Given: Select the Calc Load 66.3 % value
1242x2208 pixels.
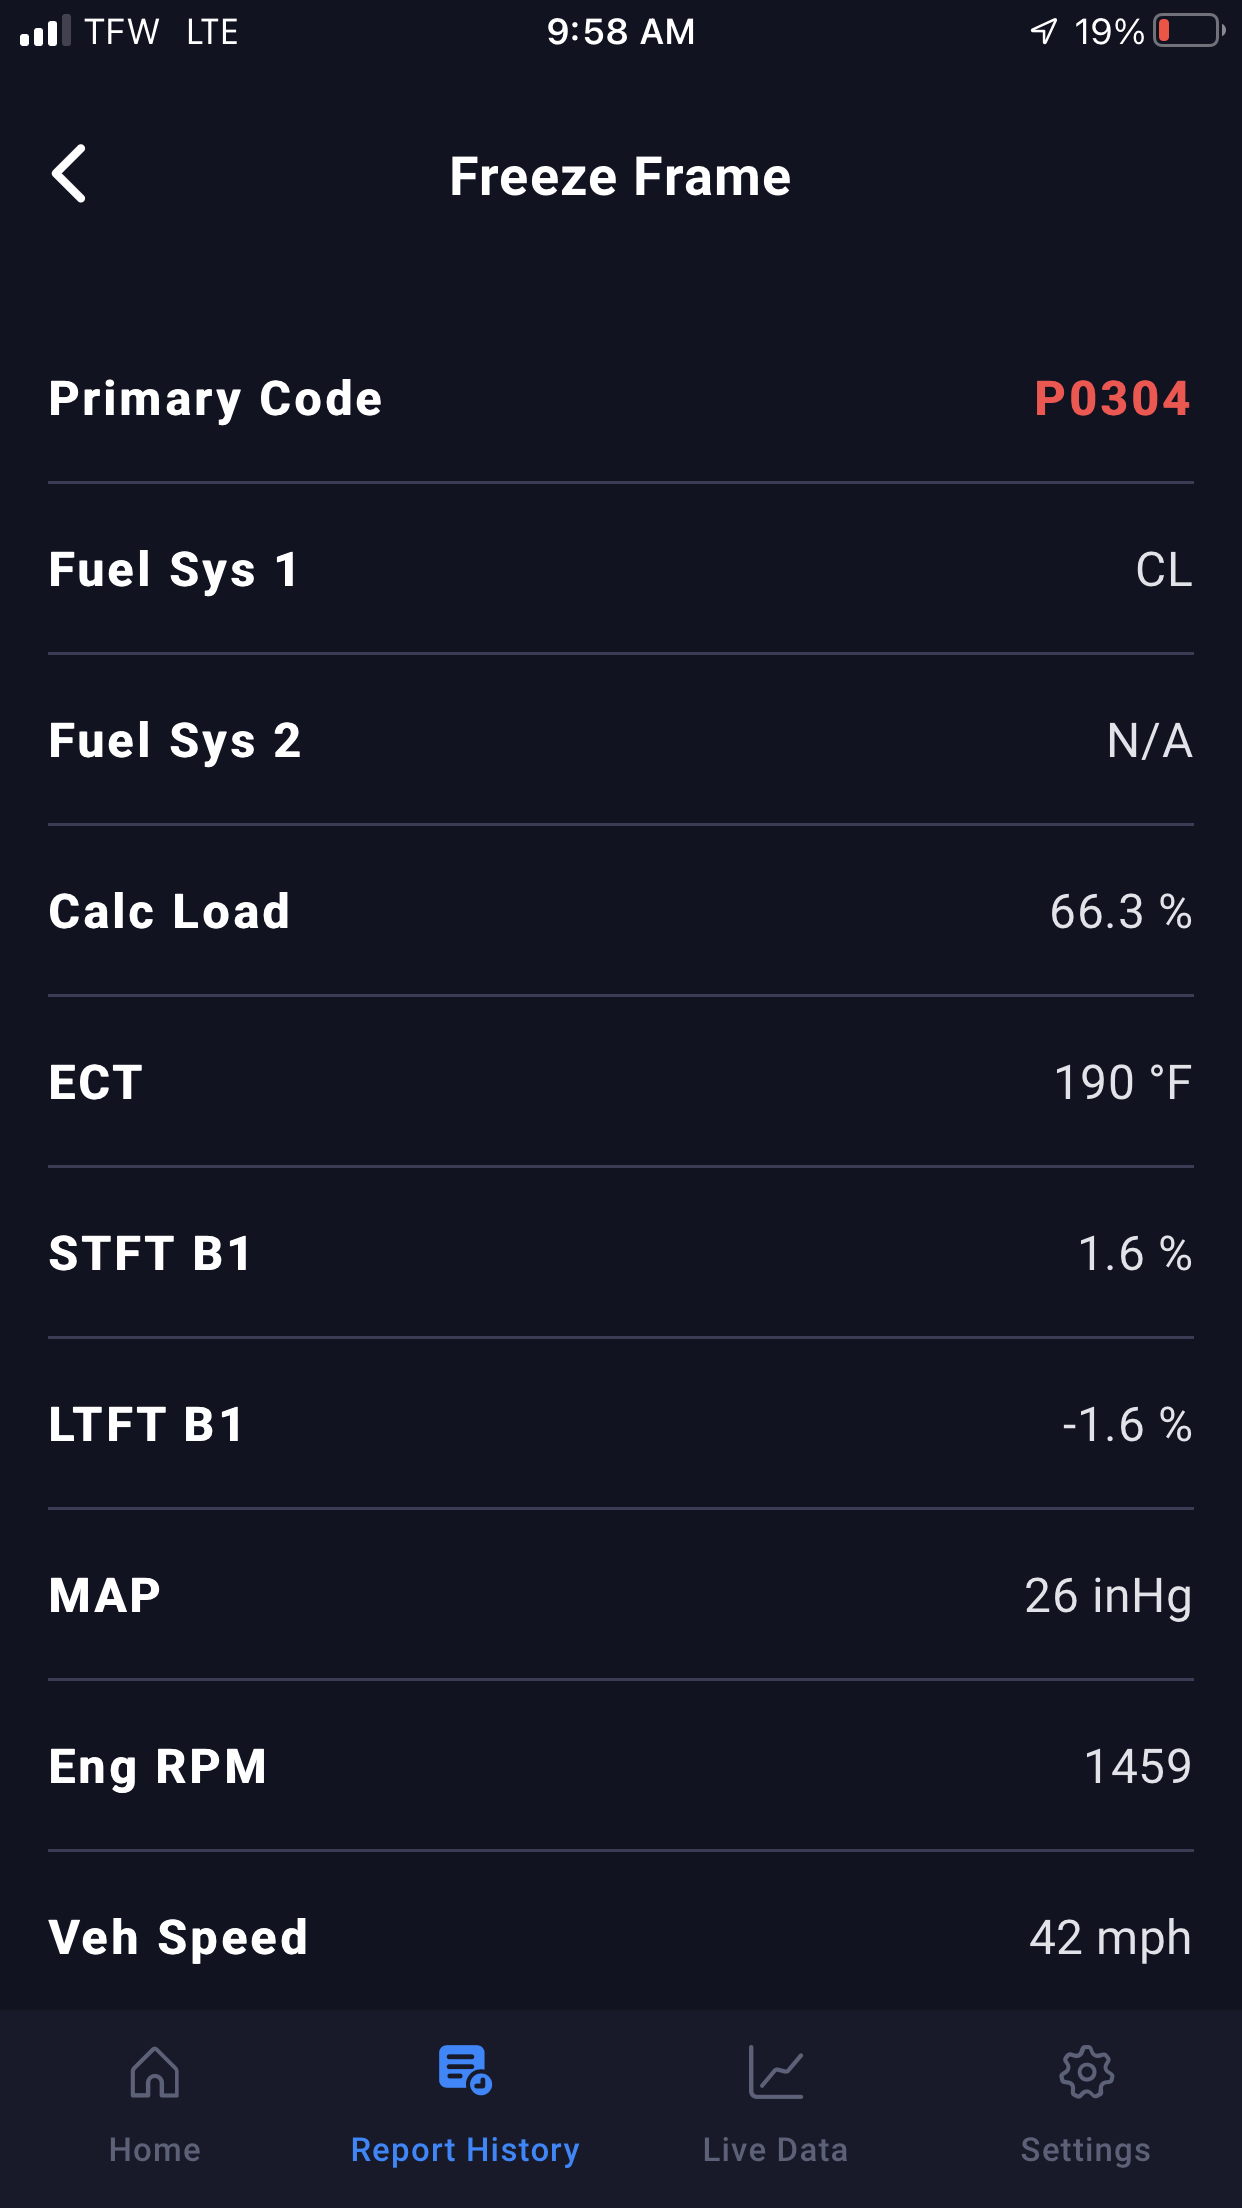Looking at the screenshot, I should click(x=1120, y=912).
